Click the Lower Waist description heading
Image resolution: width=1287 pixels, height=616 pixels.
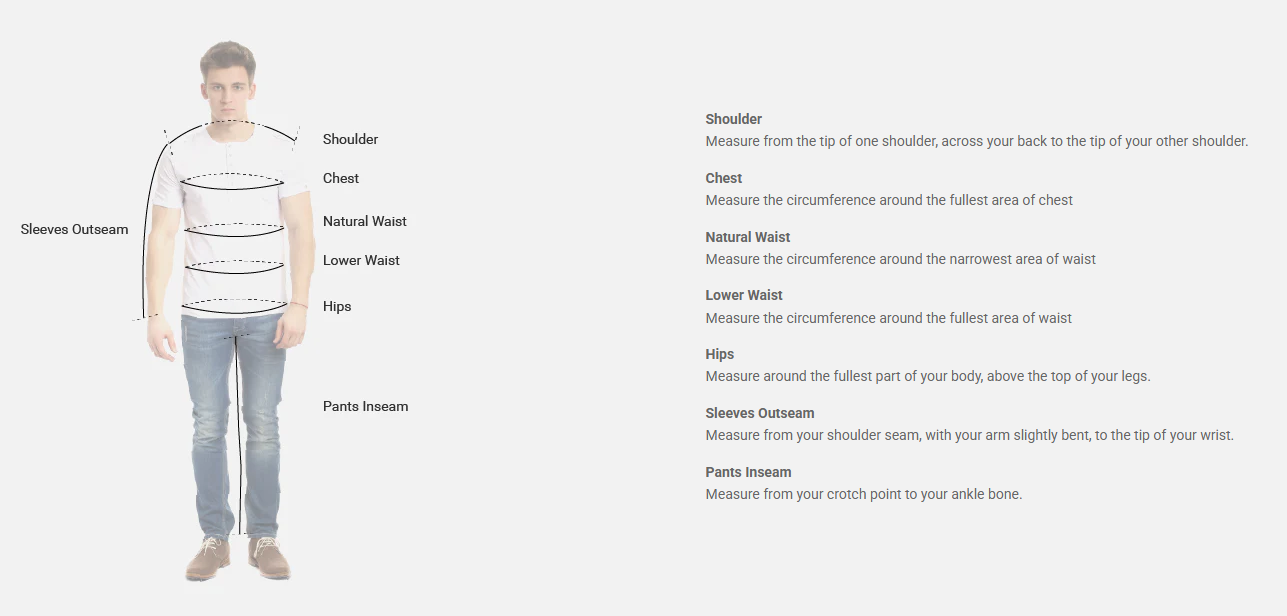pyautogui.click(x=744, y=295)
